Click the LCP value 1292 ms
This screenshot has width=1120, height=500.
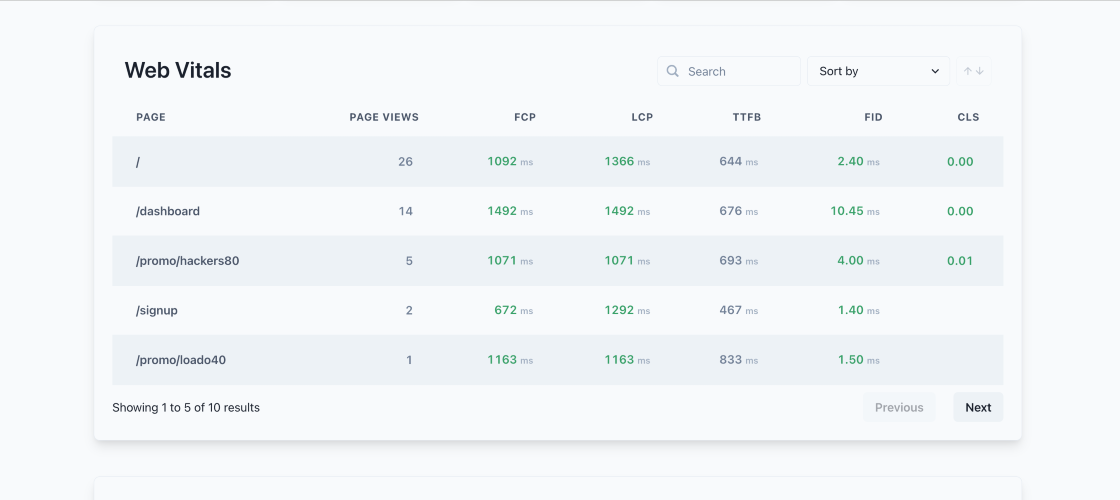[627, 310]
